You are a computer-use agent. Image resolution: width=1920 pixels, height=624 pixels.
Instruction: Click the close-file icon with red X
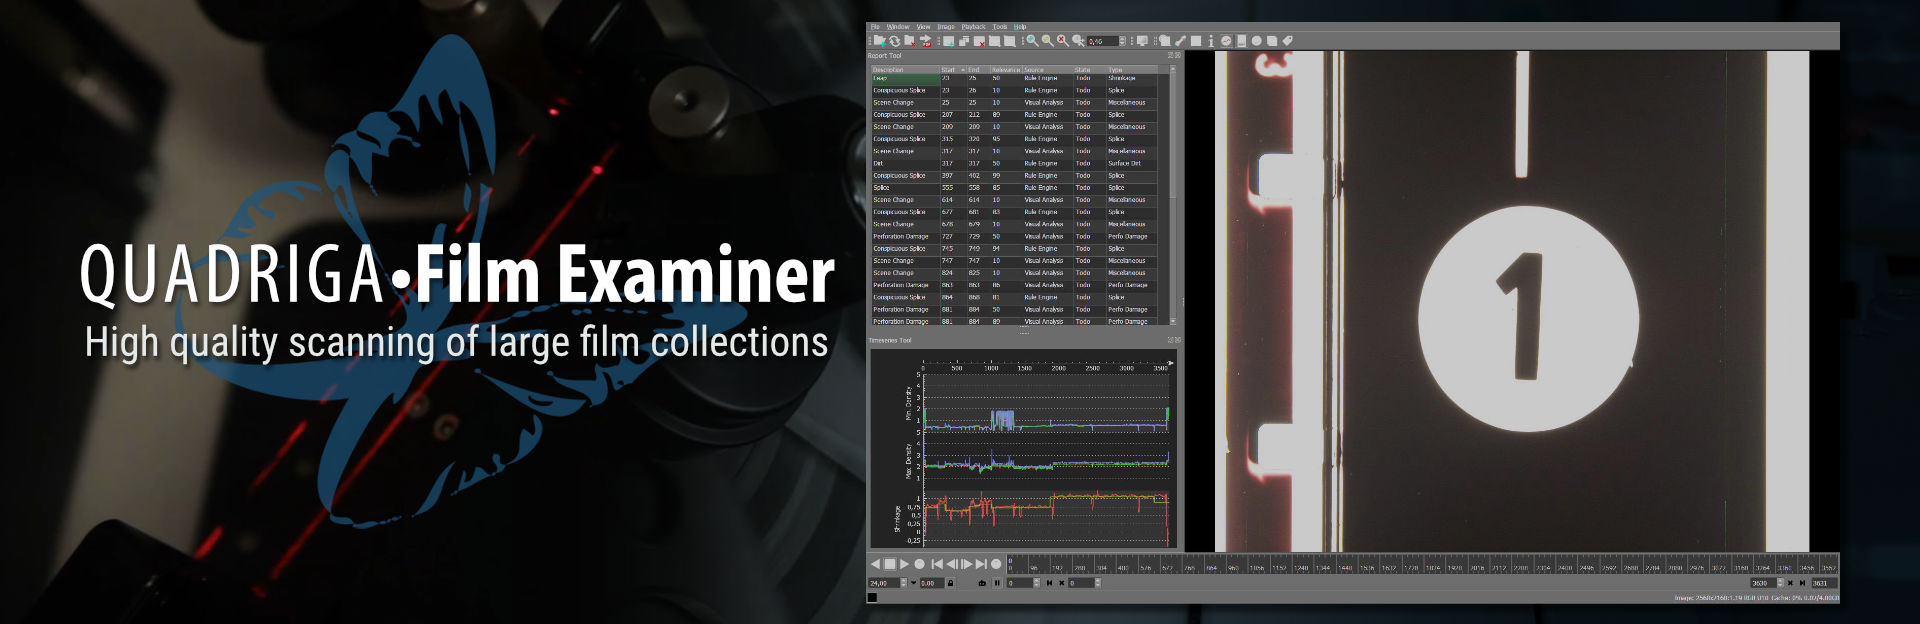pos(910,41)
